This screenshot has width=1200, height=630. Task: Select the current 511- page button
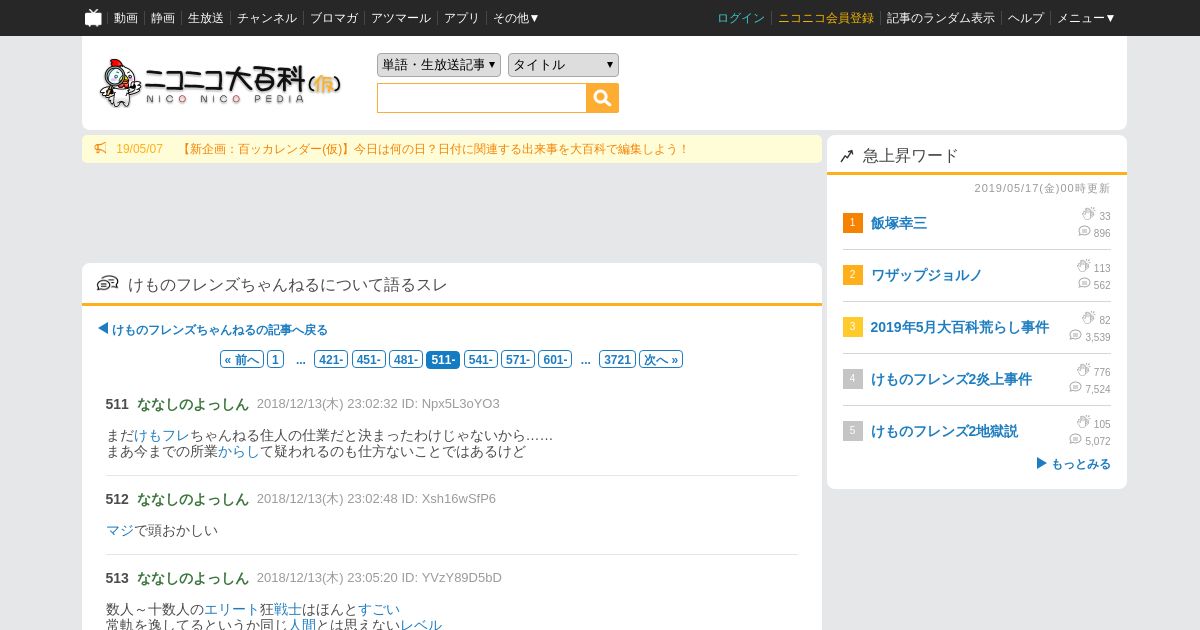point(443,359)
